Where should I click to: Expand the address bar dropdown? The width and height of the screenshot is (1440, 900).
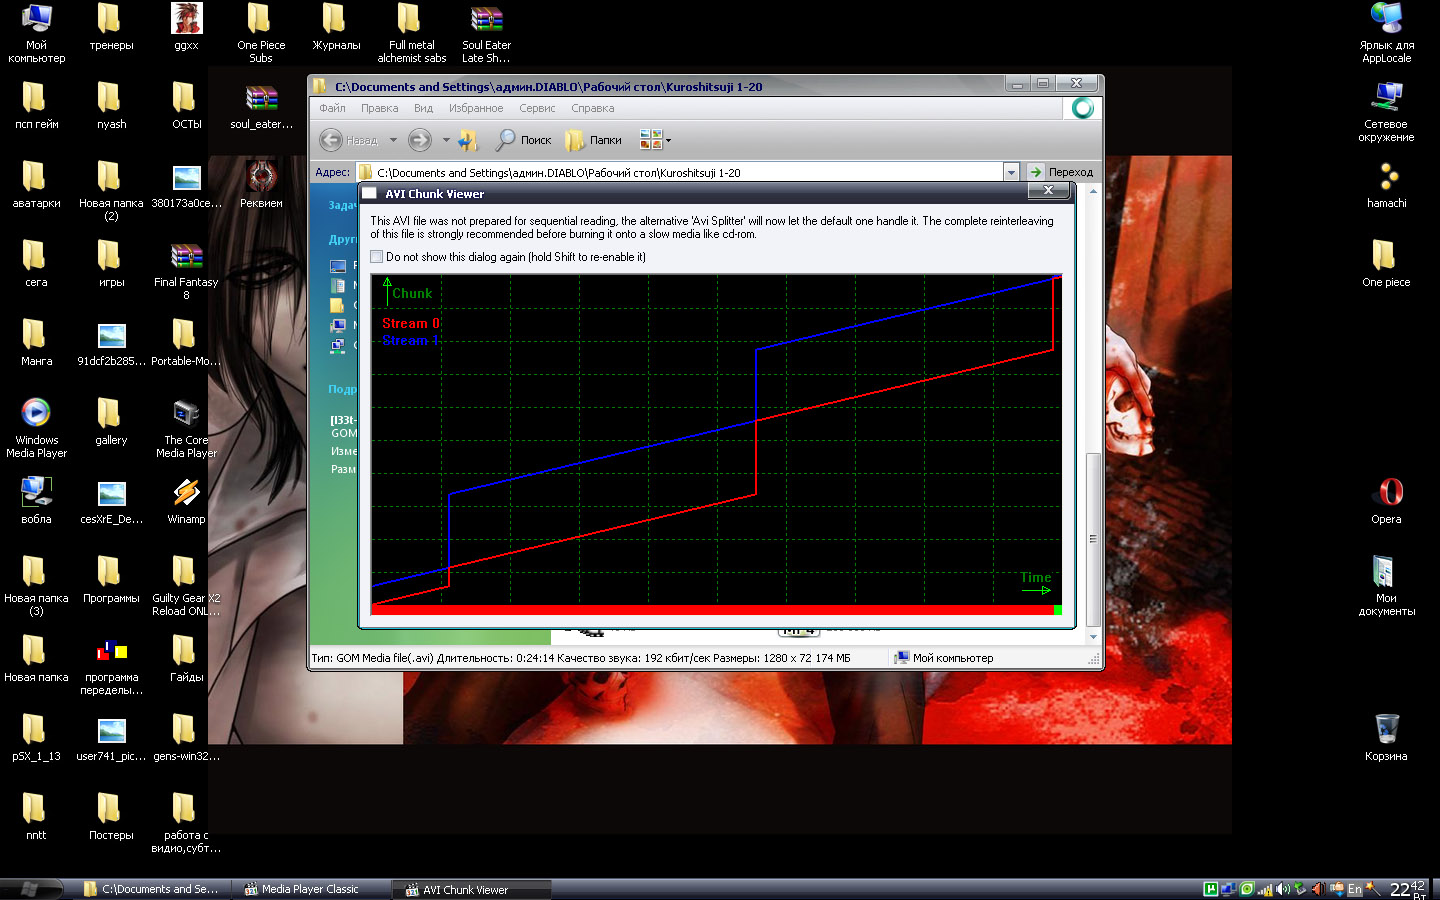tap(1011, 172)
